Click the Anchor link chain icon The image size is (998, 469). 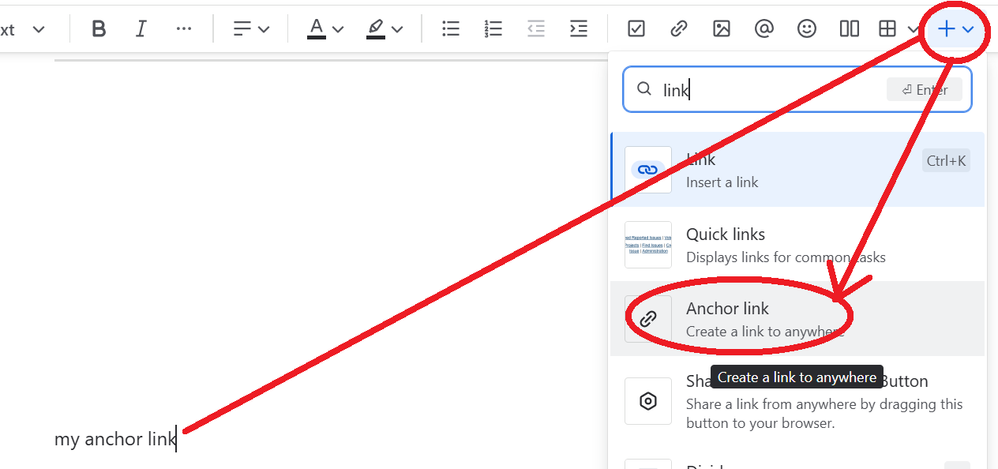[648, 319]
